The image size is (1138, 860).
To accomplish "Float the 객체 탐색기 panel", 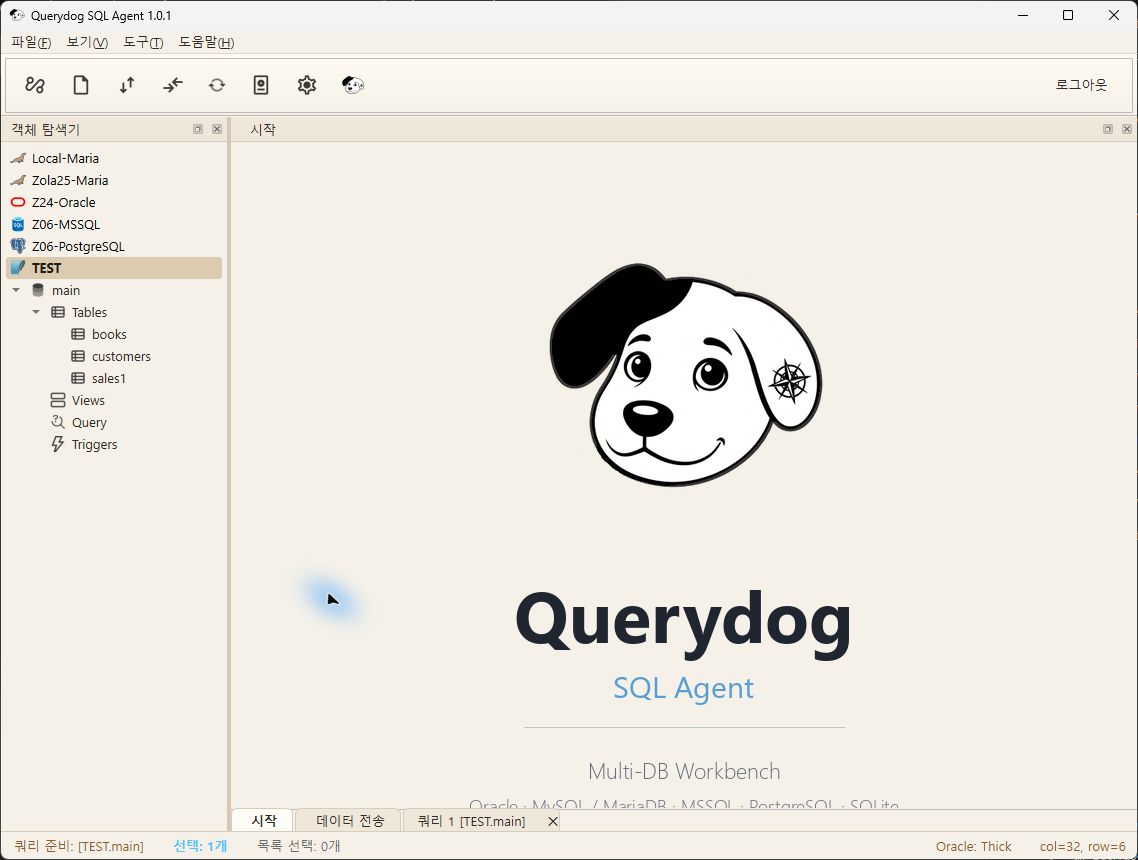I will [198, 129].
